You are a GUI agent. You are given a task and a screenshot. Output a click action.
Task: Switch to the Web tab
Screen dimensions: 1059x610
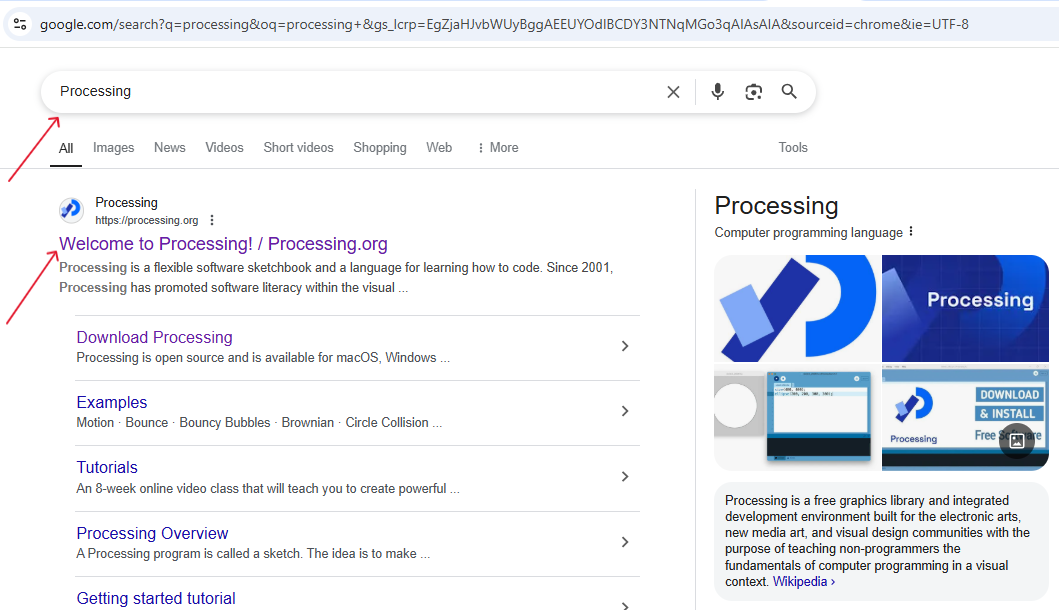click(x=439, y=147)
